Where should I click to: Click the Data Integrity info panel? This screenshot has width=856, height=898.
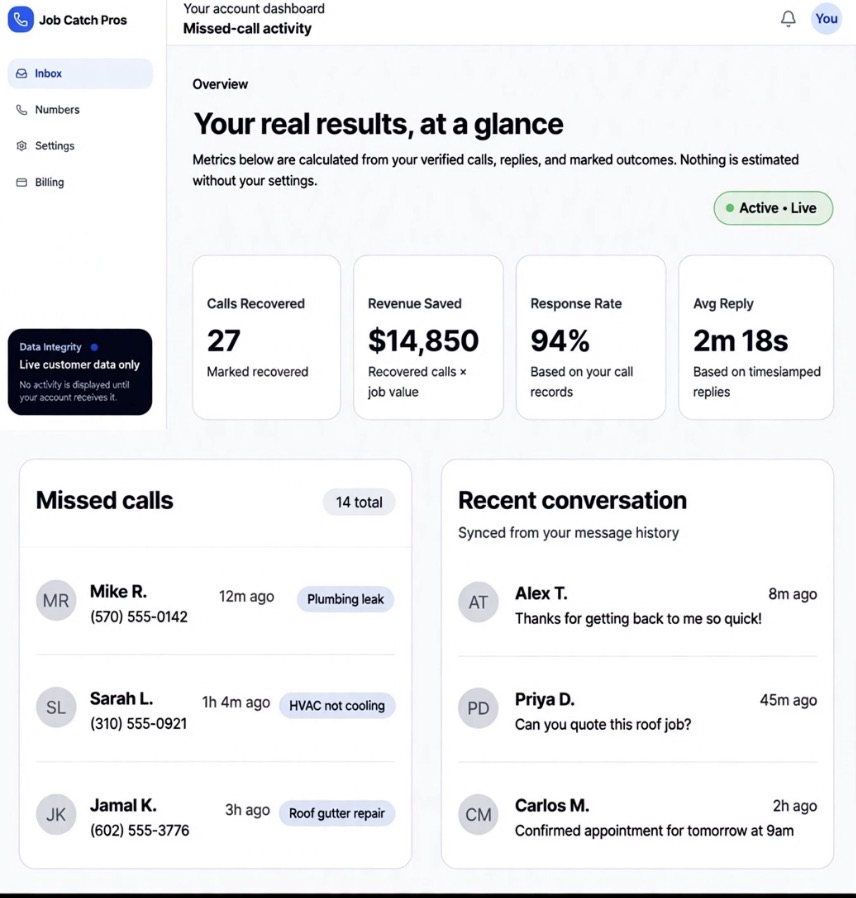(x=80, y=372)
